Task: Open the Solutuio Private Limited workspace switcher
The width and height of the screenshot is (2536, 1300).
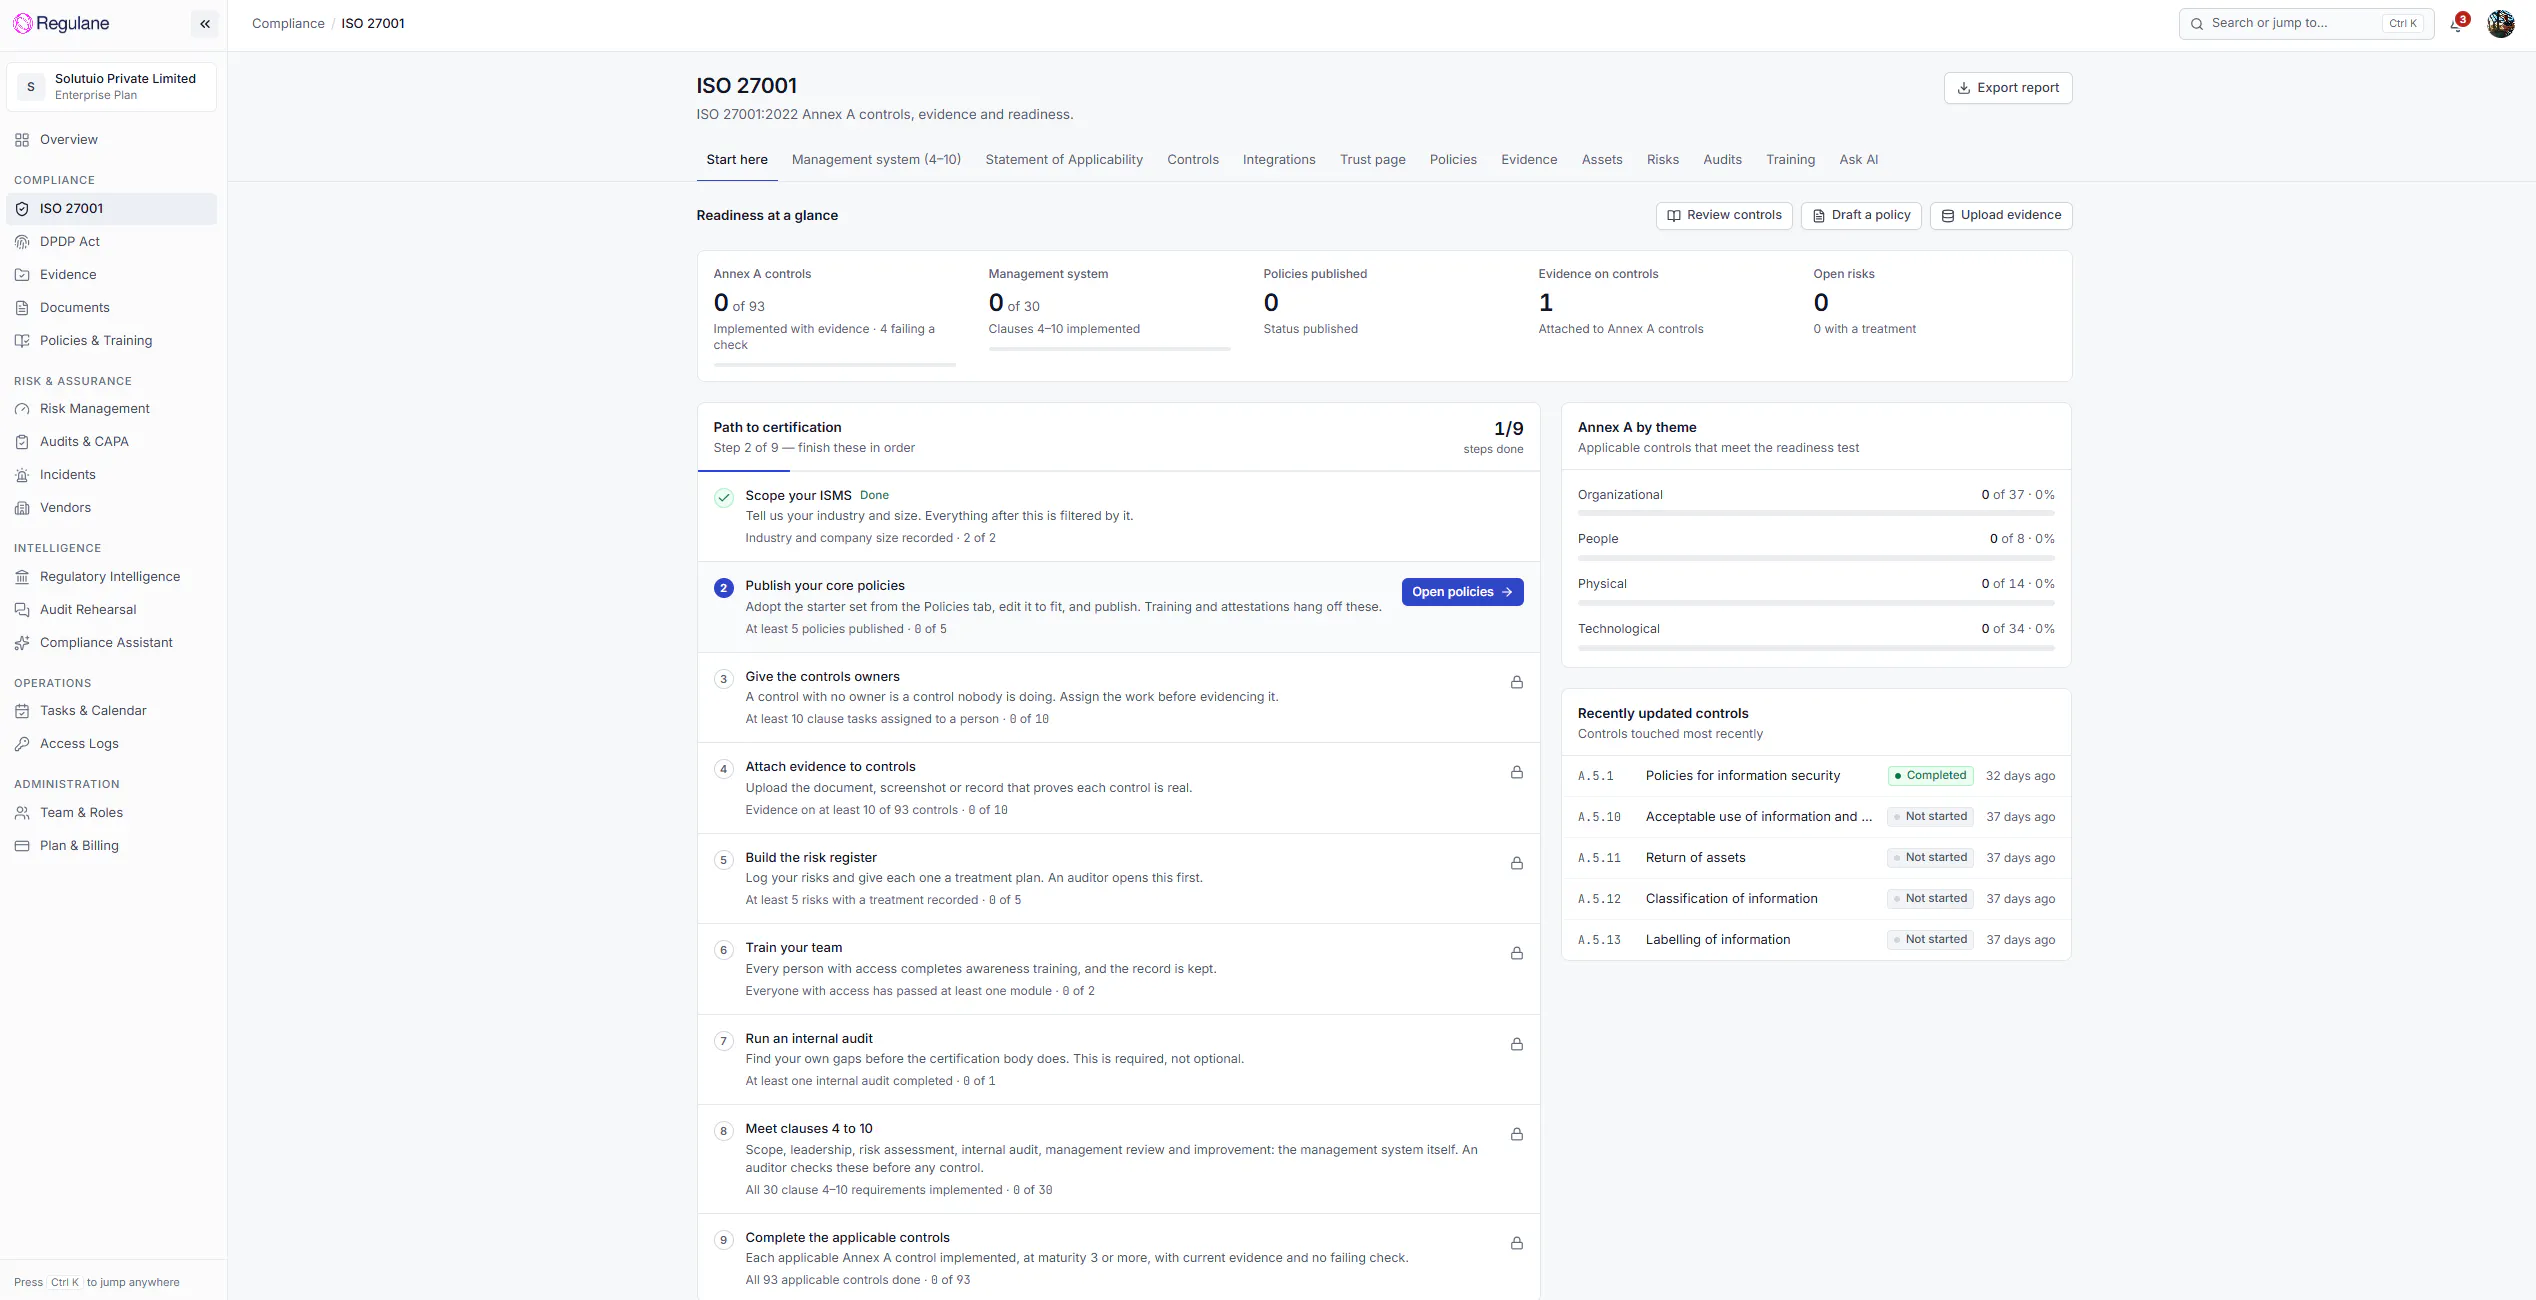Action: 112,87
